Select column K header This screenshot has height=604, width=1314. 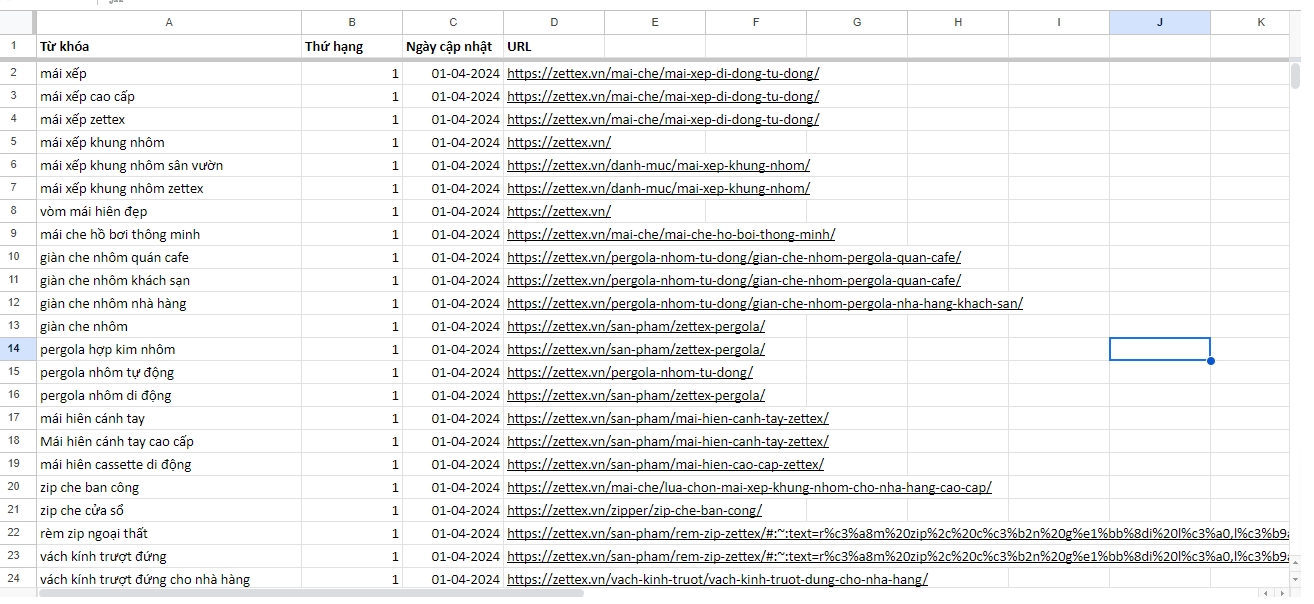click(x=1250, y=22)
